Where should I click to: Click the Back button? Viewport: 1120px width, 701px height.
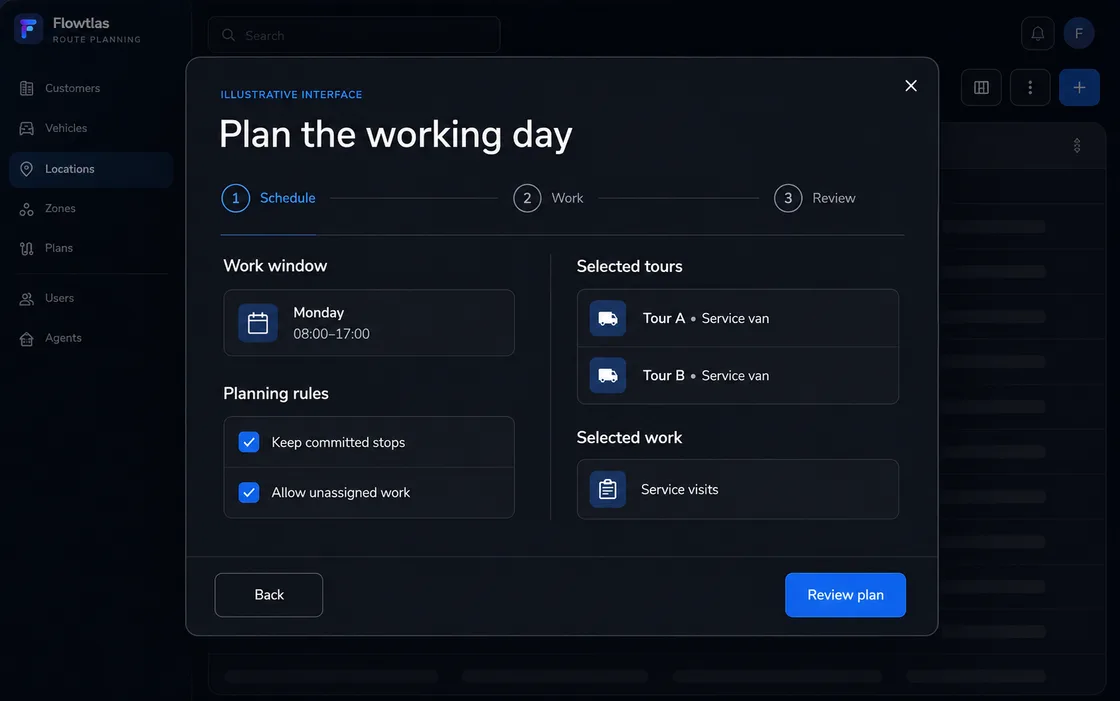point(269,595)
